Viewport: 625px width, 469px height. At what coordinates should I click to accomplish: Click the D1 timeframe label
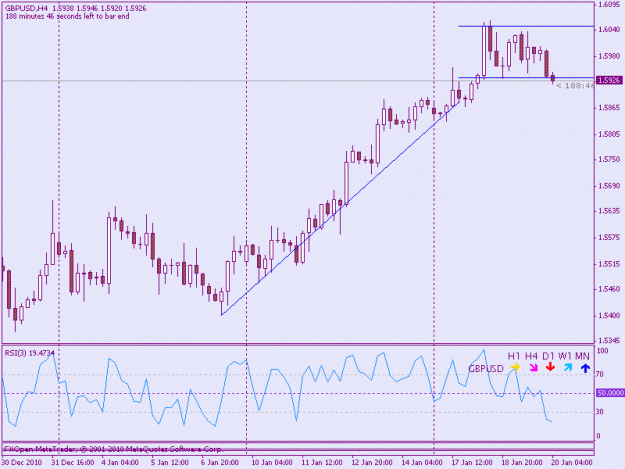click(548, 356)
